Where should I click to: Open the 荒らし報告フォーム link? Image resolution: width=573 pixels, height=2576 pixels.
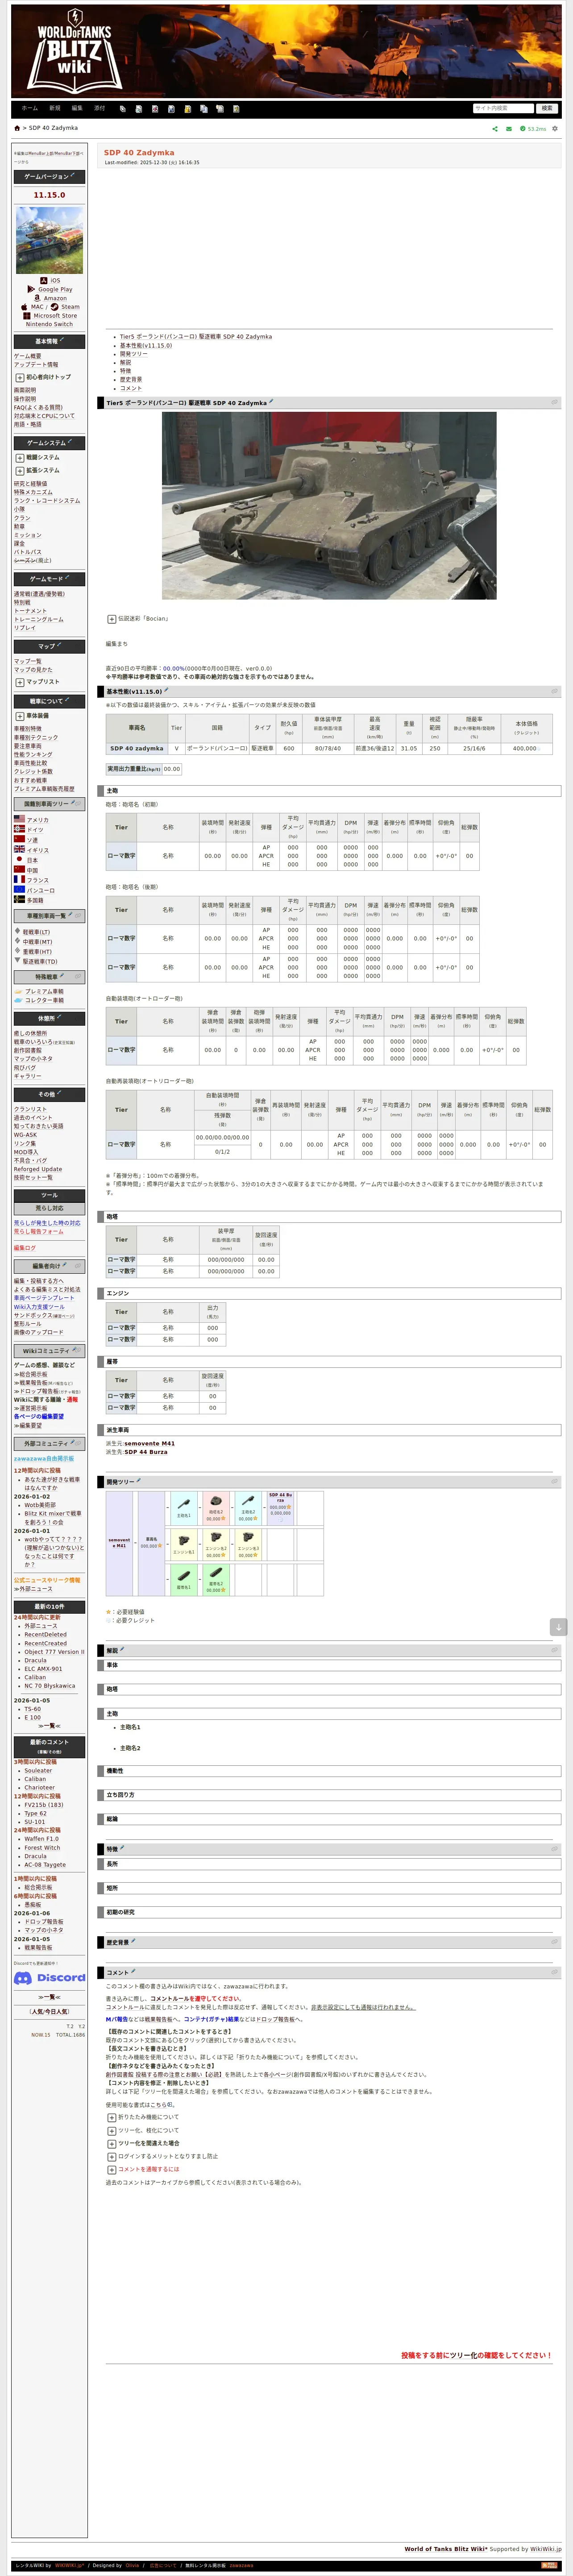pyautogui.click(x=38, y=1231)
